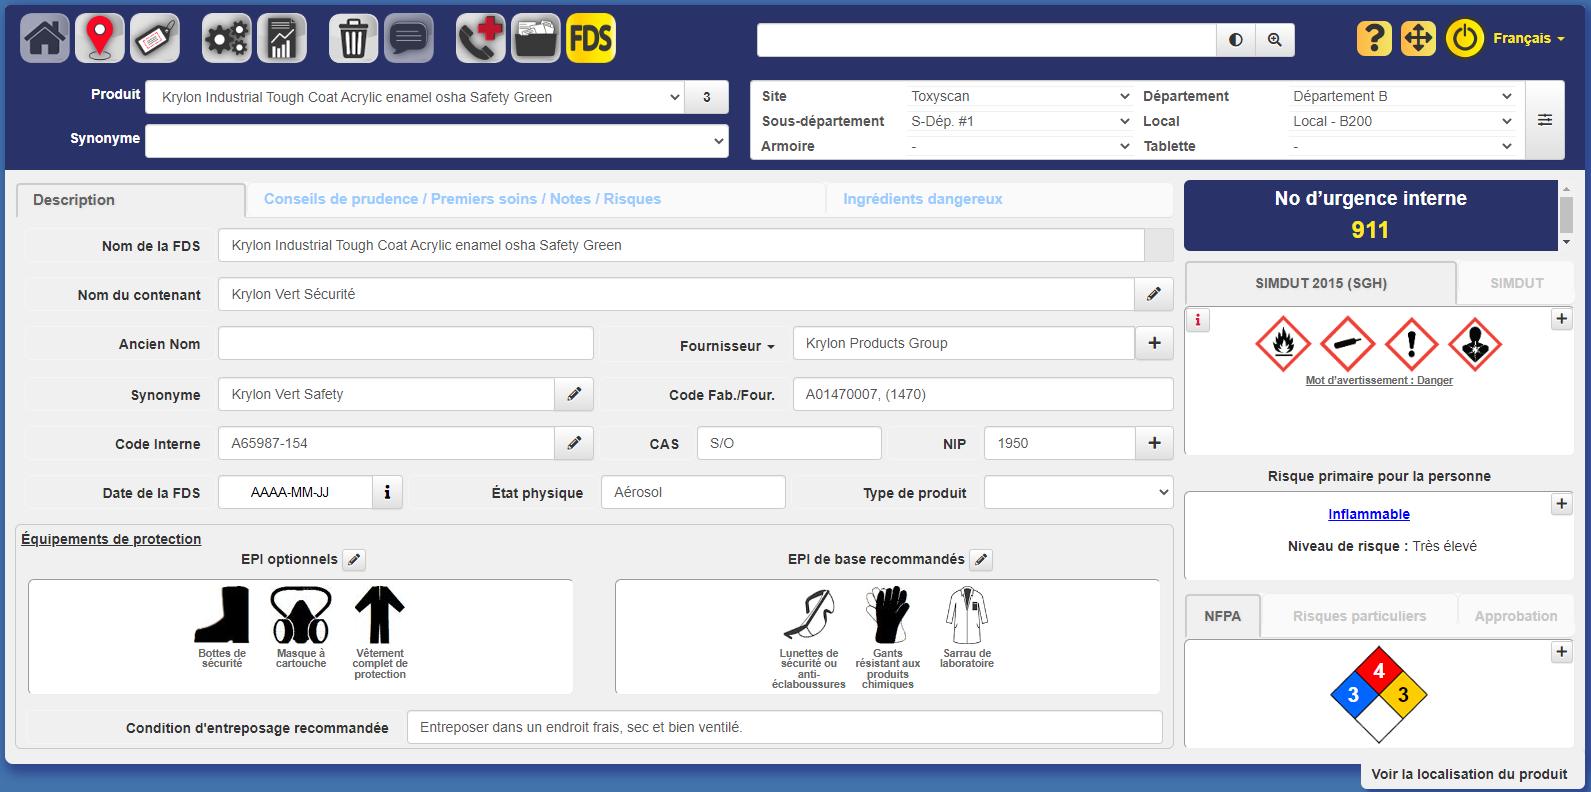Click the product count button 3
Screen dimensions: 1591x792
[x=707, y=97]
